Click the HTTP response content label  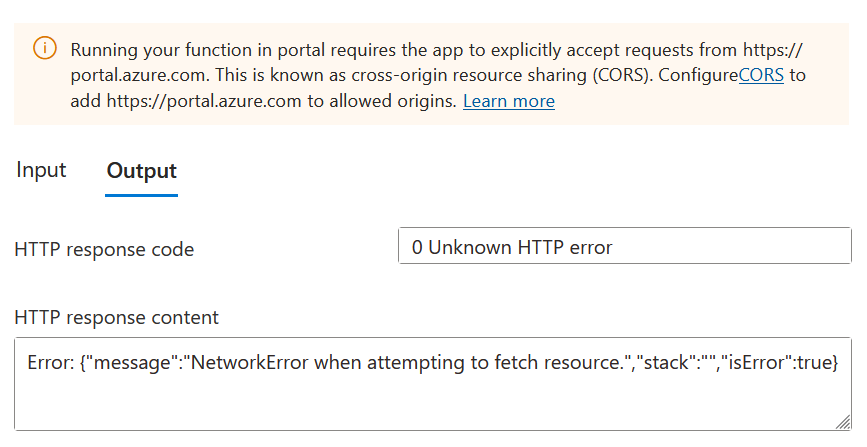[117, 318]
